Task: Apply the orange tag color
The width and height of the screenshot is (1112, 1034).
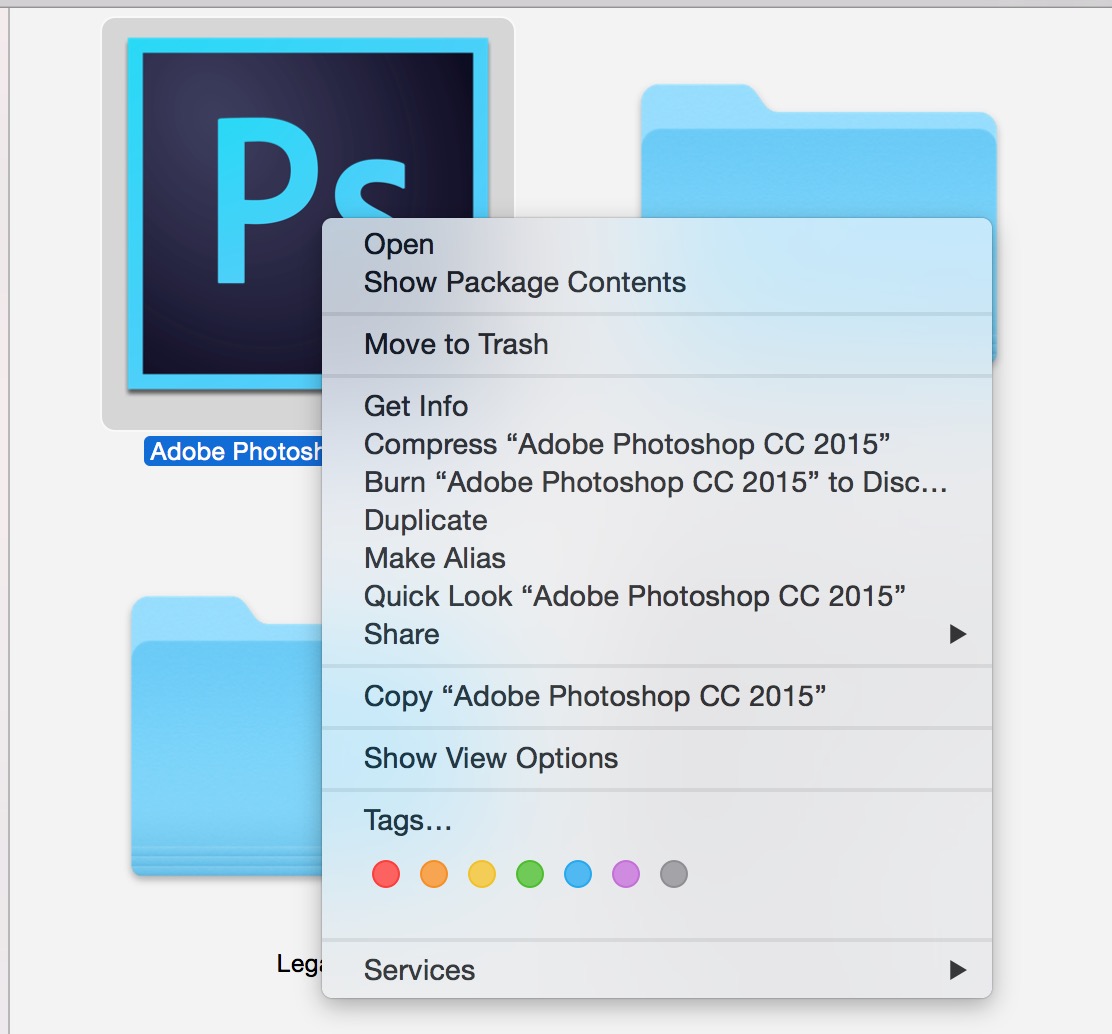Action: (x=434, y=874)
